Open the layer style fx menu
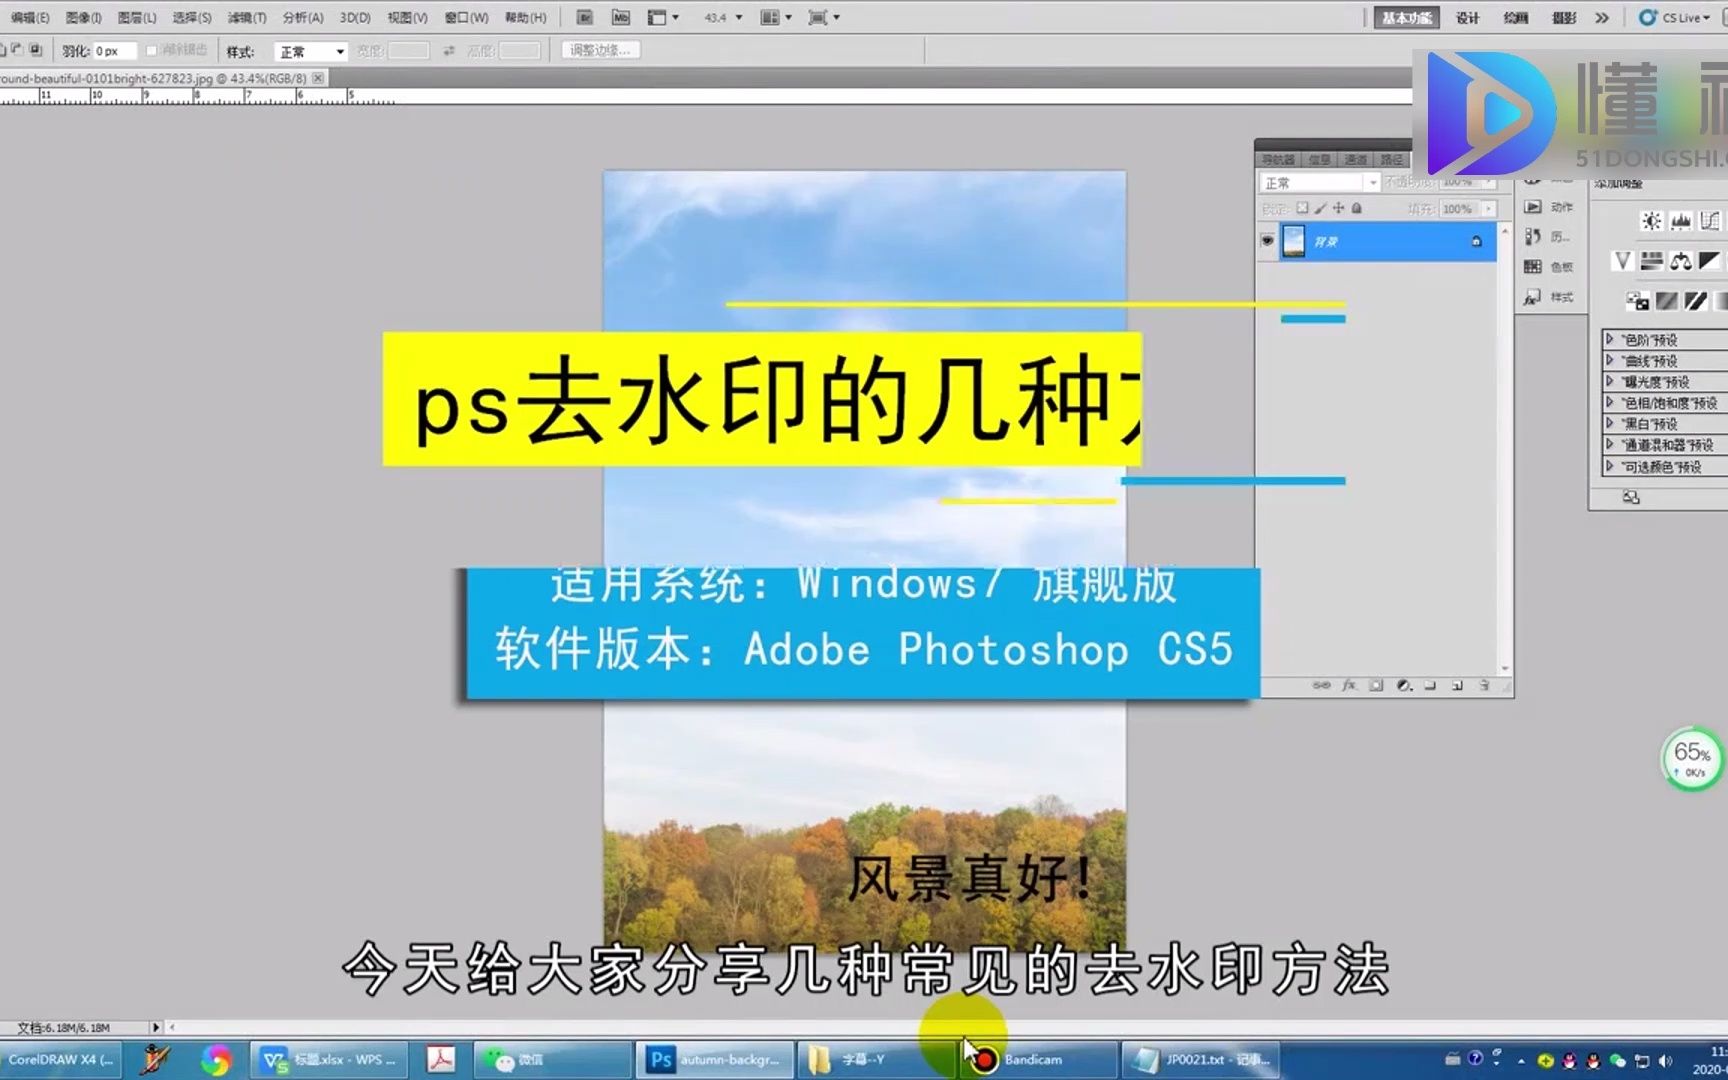The width and height of the screenshot is (1728, 1080). pyautogui.click(x=1349, y=686)
